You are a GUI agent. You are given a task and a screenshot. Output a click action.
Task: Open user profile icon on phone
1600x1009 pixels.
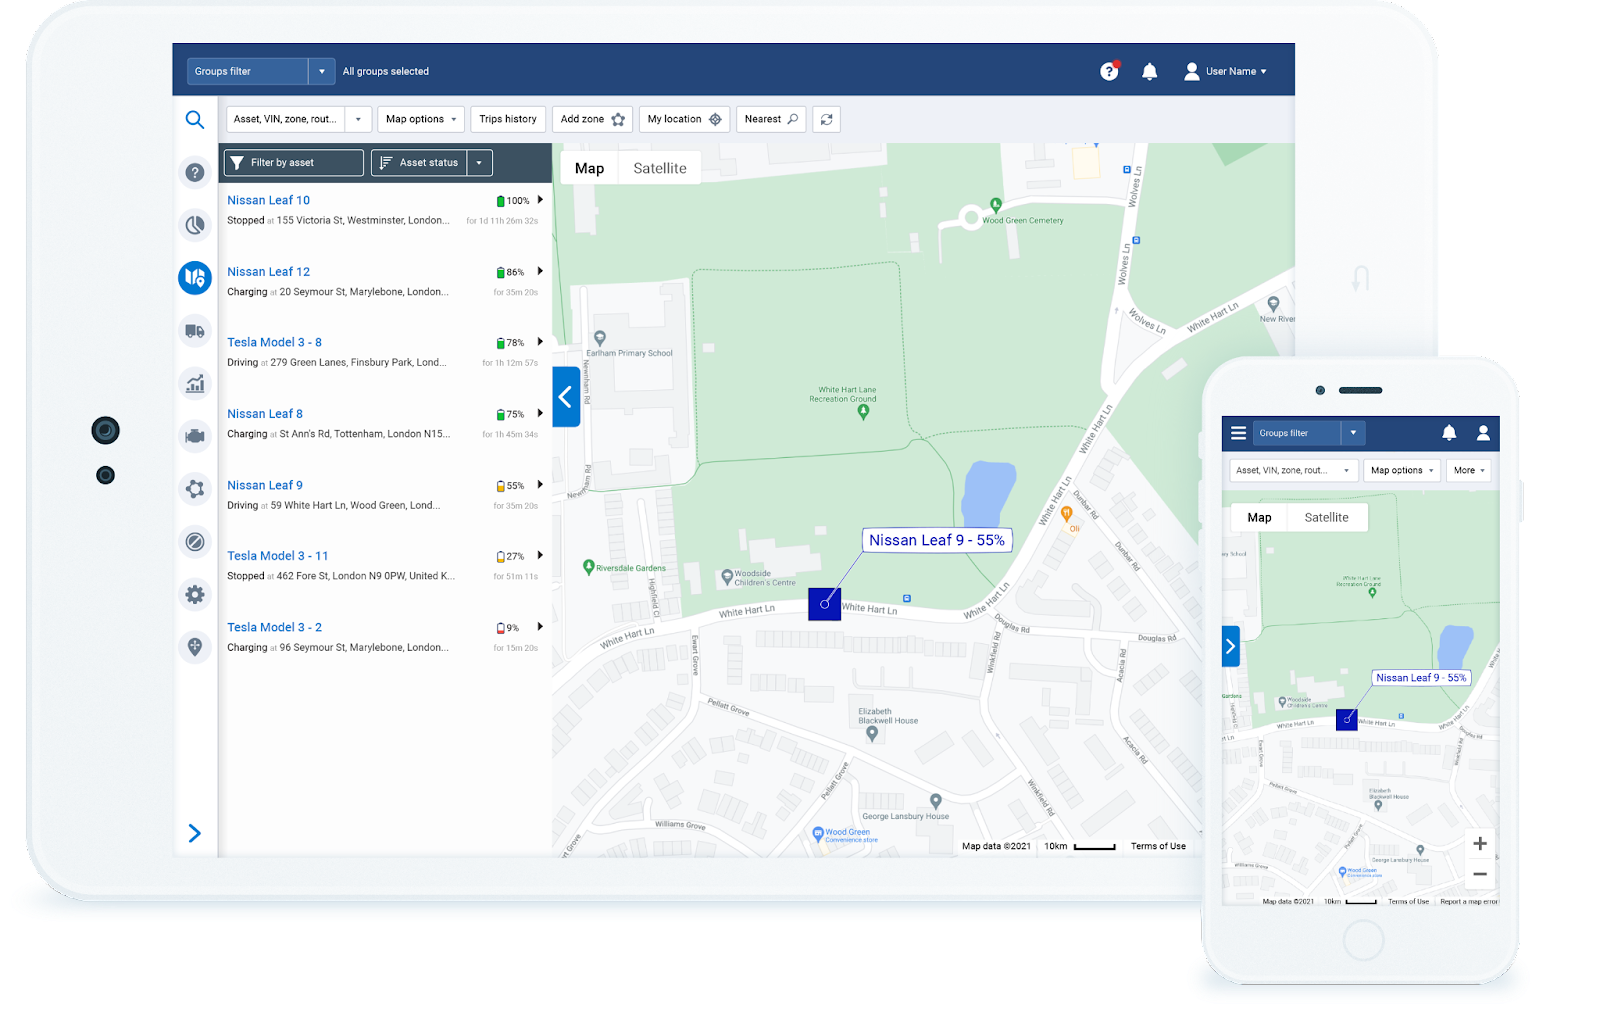point(1483,433)
